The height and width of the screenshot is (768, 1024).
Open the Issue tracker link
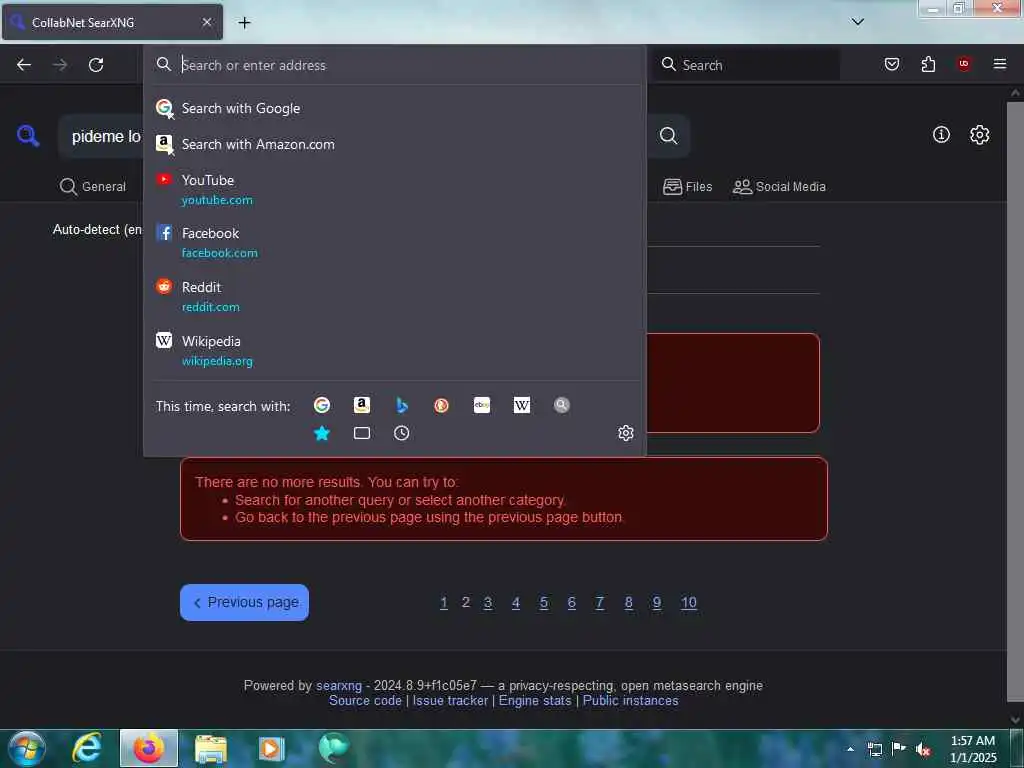click(x=450, y=701)
